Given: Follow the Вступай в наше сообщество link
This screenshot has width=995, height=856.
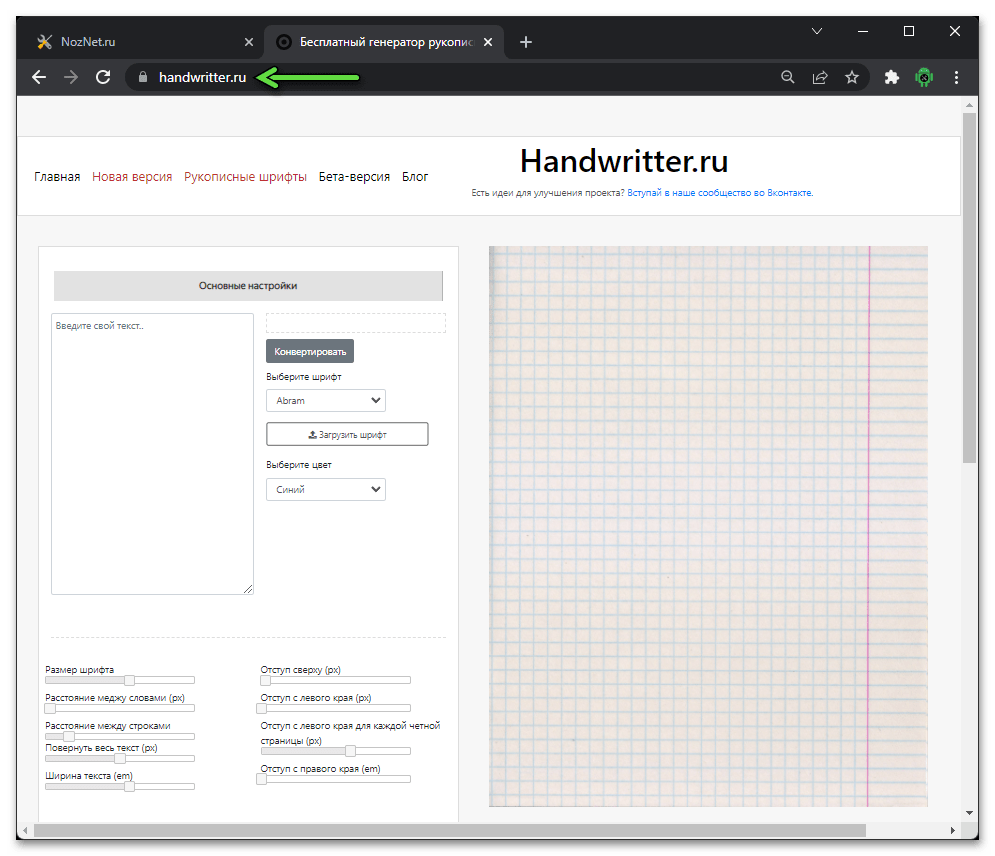Looking at the screenshot, I should 719,193.
